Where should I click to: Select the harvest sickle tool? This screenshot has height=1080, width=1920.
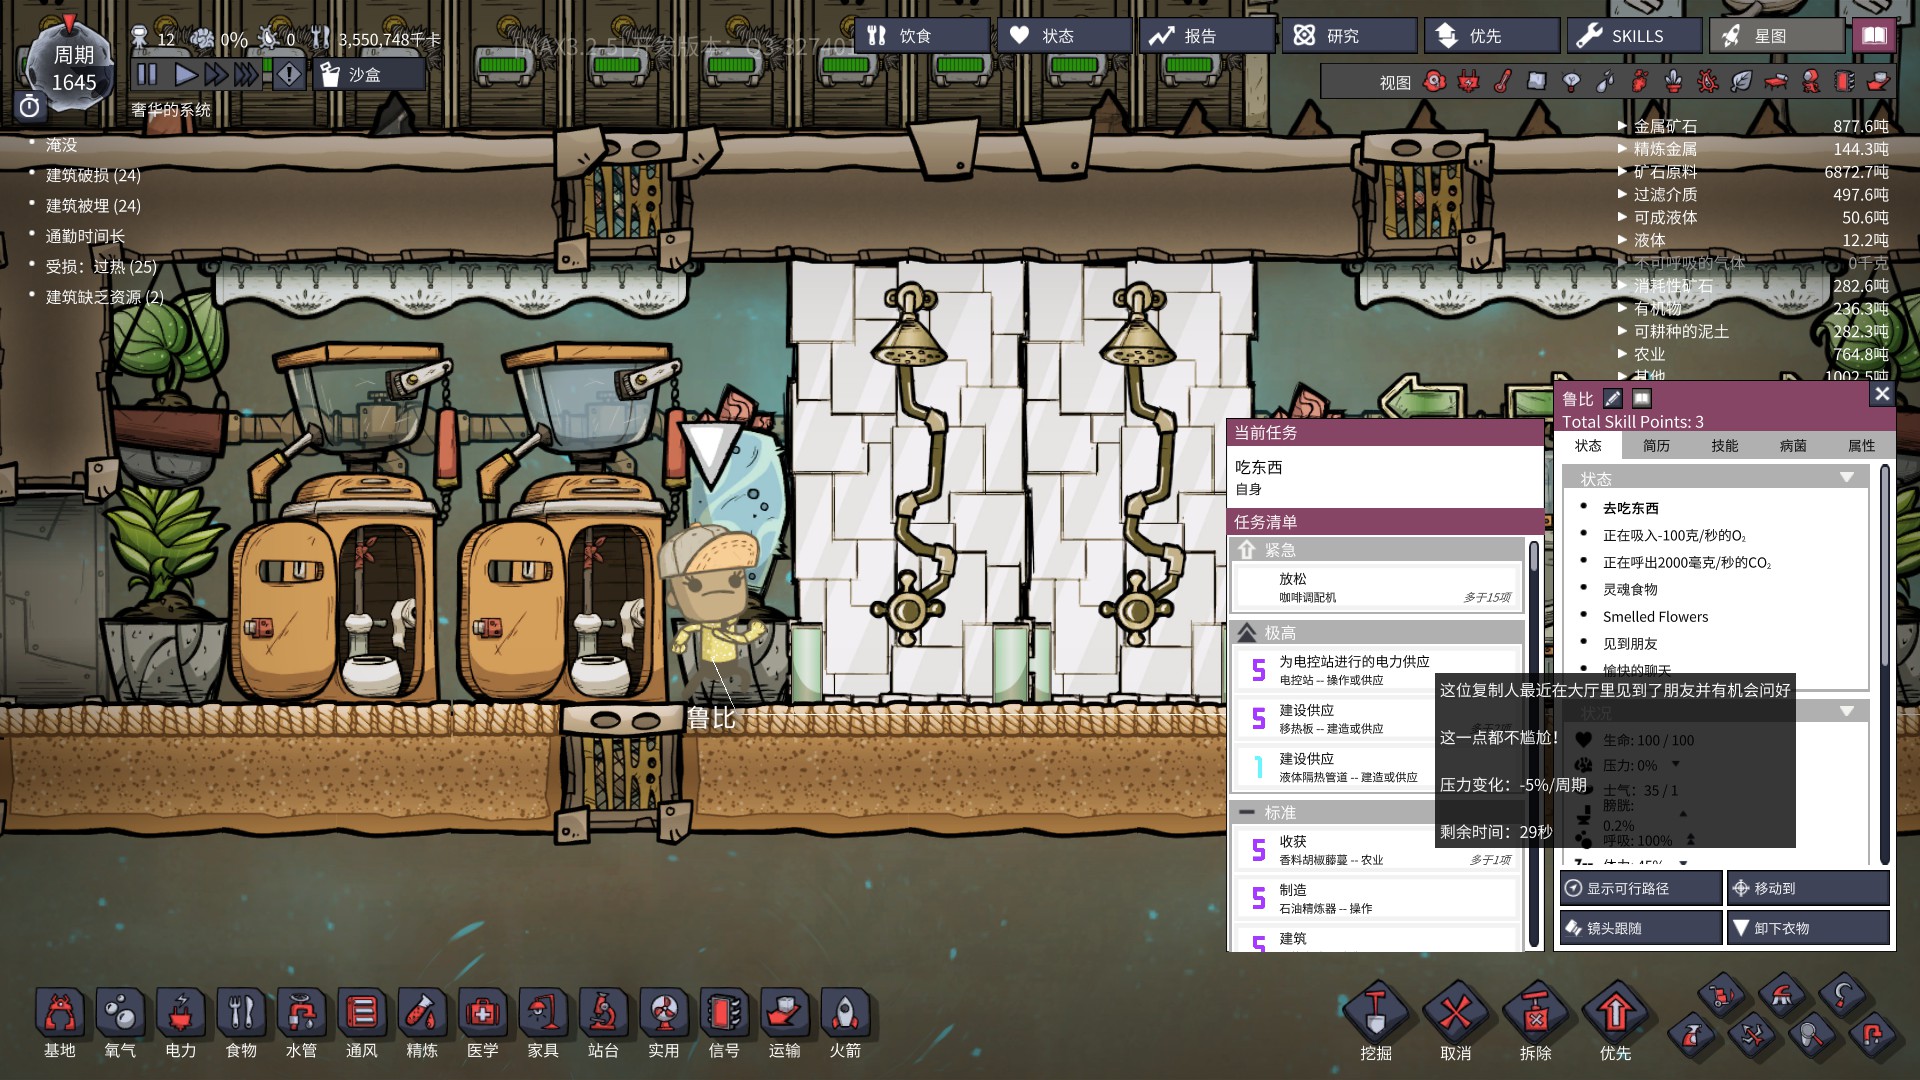click(x=1842, y=995)
